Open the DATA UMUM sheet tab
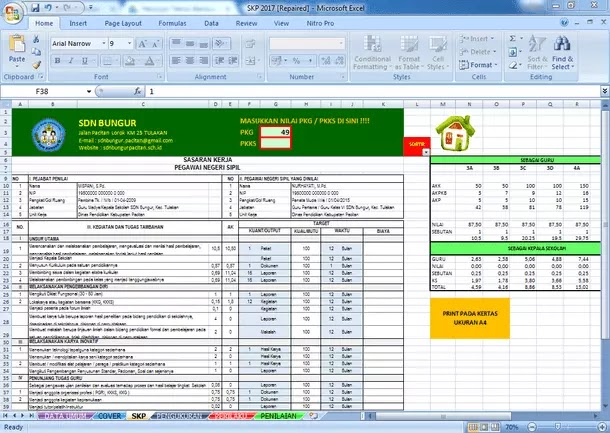 point(63,416)
